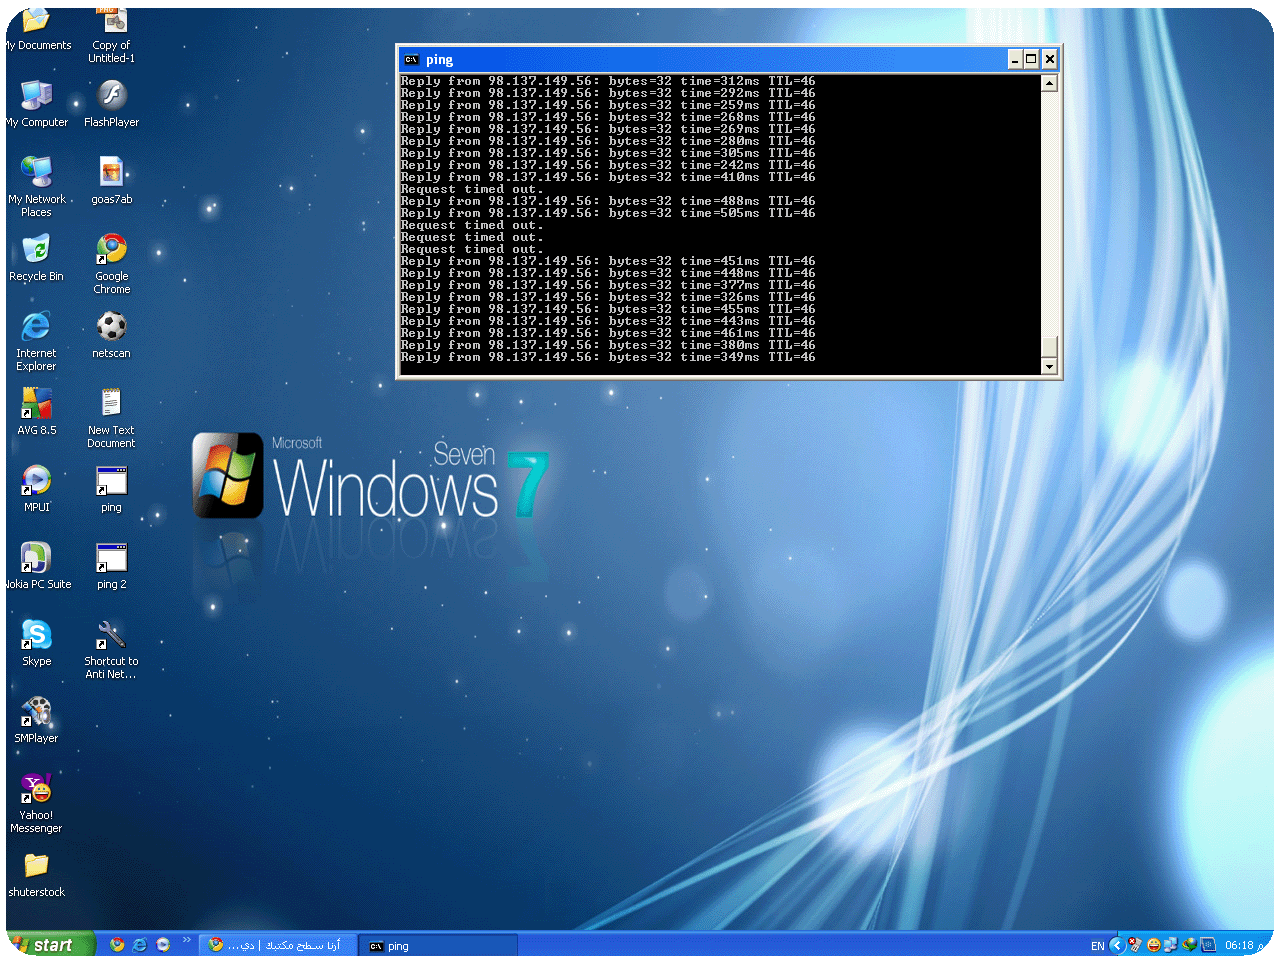Open the netscan soccer ball icon

pos(111,327)
